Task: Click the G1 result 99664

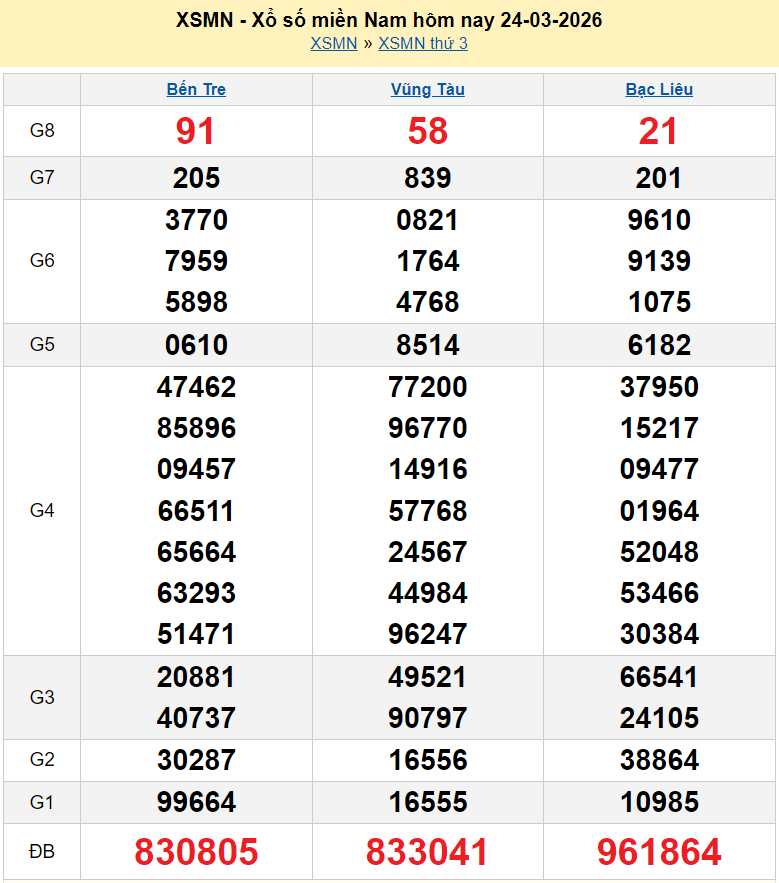Action: 196,802
